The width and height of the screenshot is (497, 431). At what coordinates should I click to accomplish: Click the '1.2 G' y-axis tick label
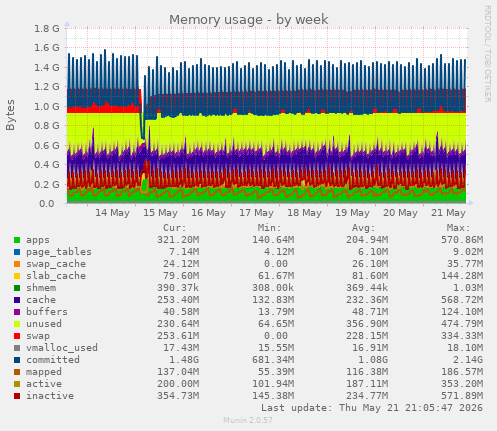(x=47, y=87)
